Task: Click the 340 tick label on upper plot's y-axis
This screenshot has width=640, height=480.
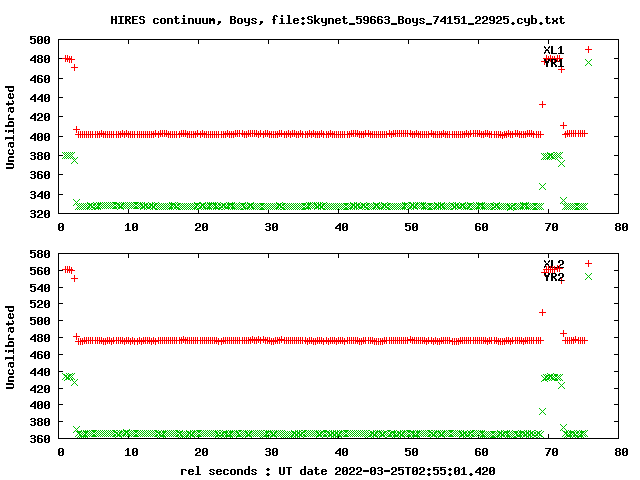Action: [40, 195]
